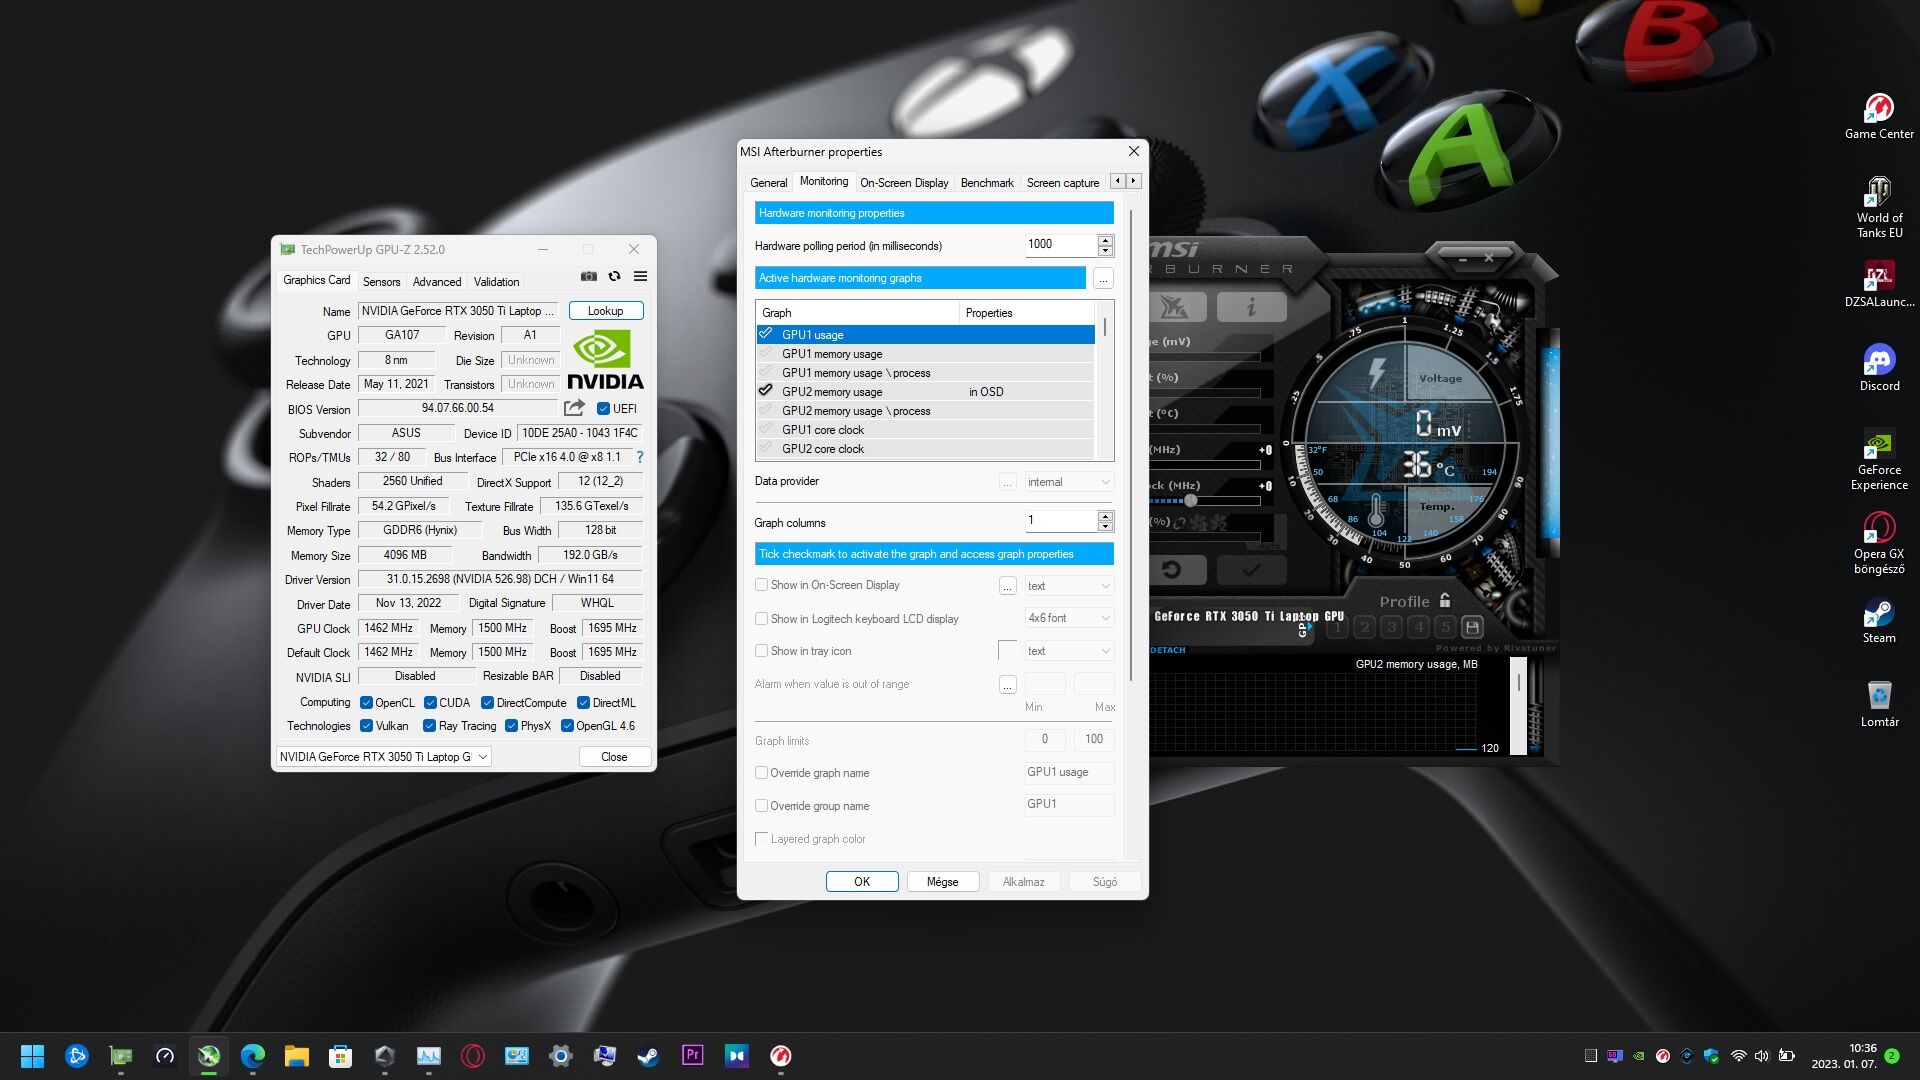The width and height of the screenshot is (1920, 1080).
Task: Click the profile lock icon in Afterburner
Action: pos(1445,601)
